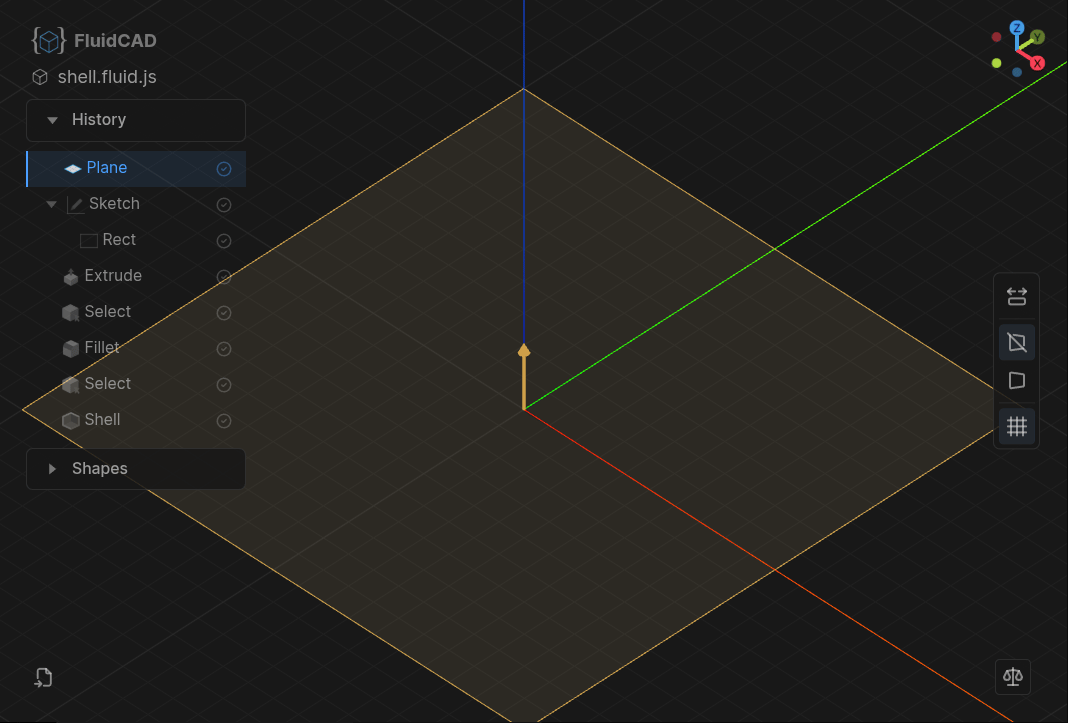This screenshot has height=723, width=1068.
Task: Expand the Shapes panel arrow
Action: [x=52, y=469]
